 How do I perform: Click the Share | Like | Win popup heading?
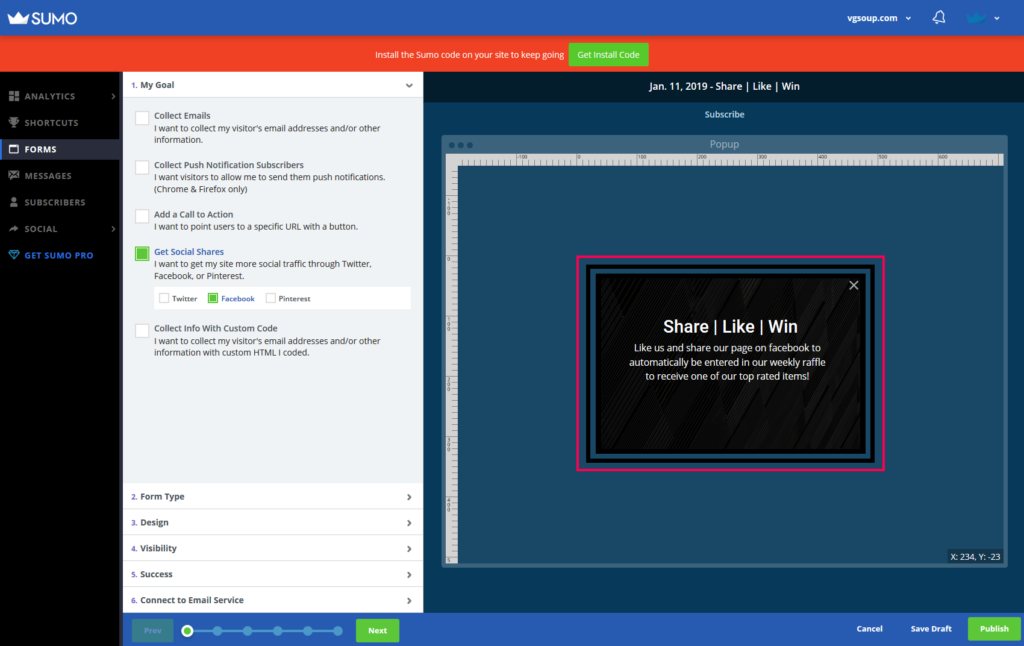coord(730,327)
